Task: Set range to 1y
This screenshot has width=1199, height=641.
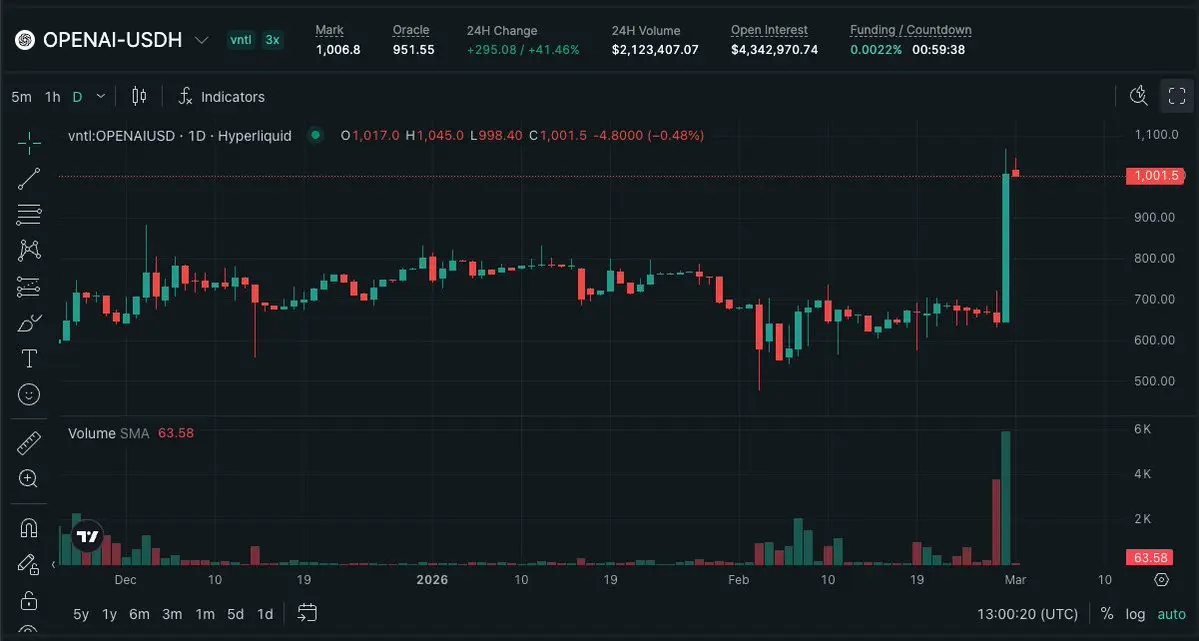Action: (109, 614)
